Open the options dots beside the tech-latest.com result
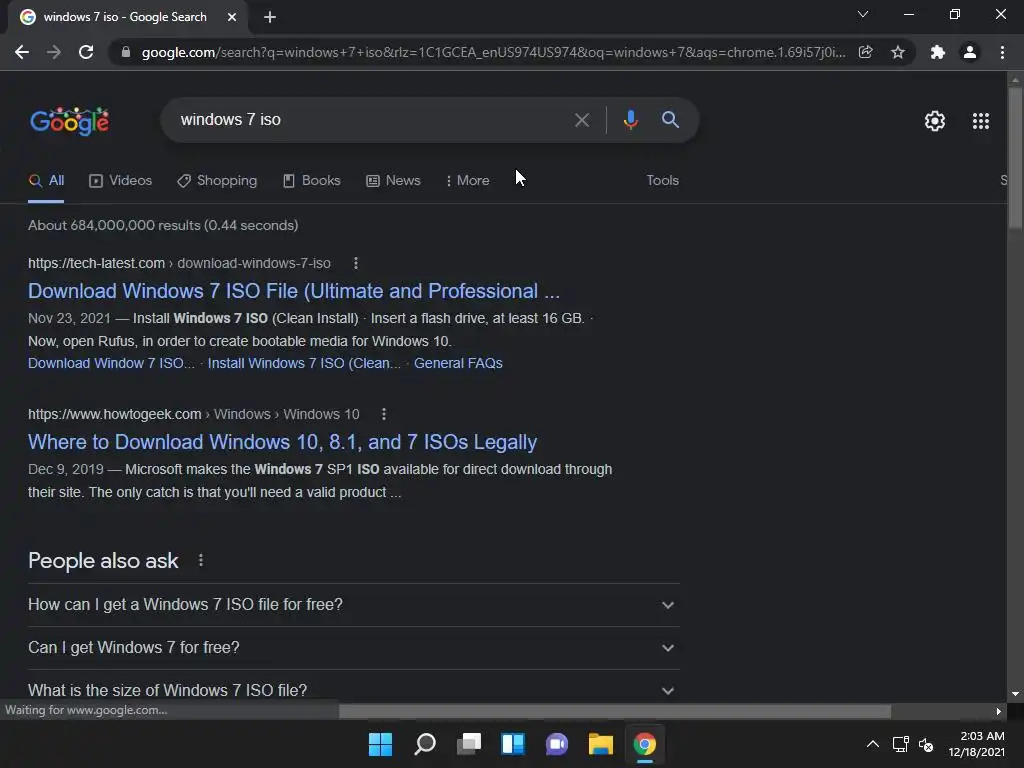This screenshot has height=768, width=1024. coord(355,263)
